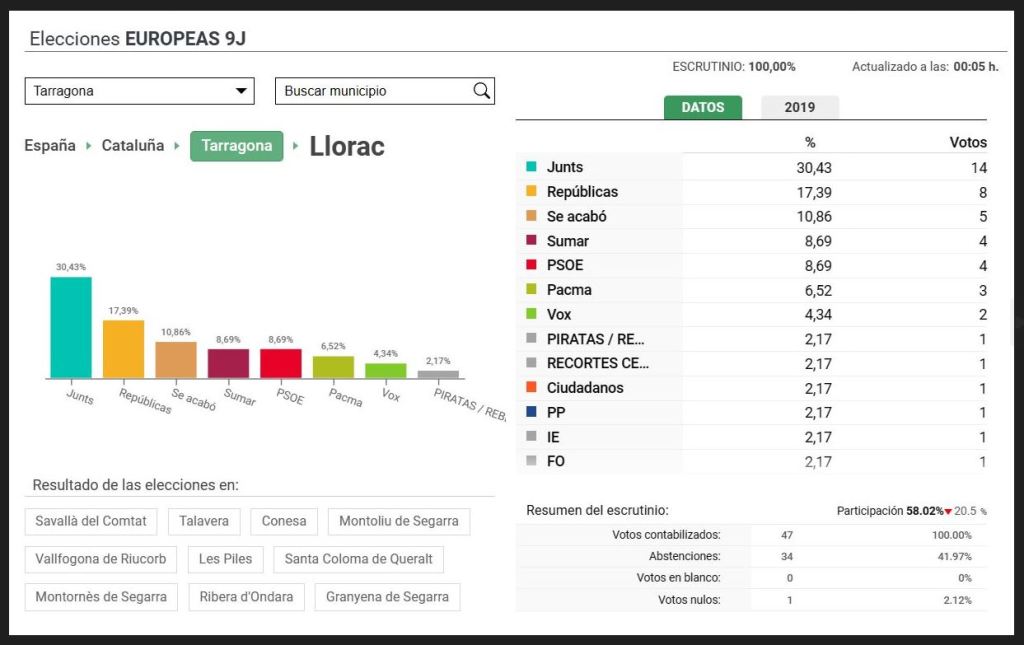Screen dimensions: 1024x645
Task: Click the Ciudadanos orange color square
Action: 531,388
